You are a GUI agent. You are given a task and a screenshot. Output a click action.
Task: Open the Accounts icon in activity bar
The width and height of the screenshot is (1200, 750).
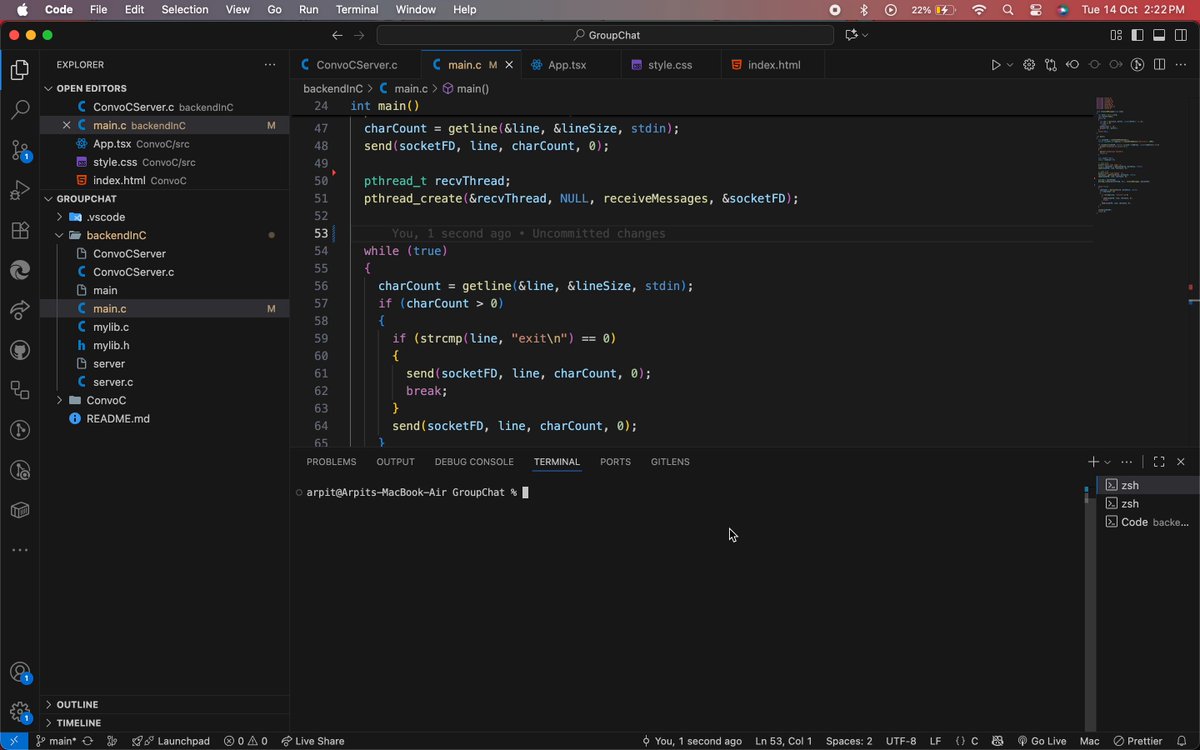[19, 672]
